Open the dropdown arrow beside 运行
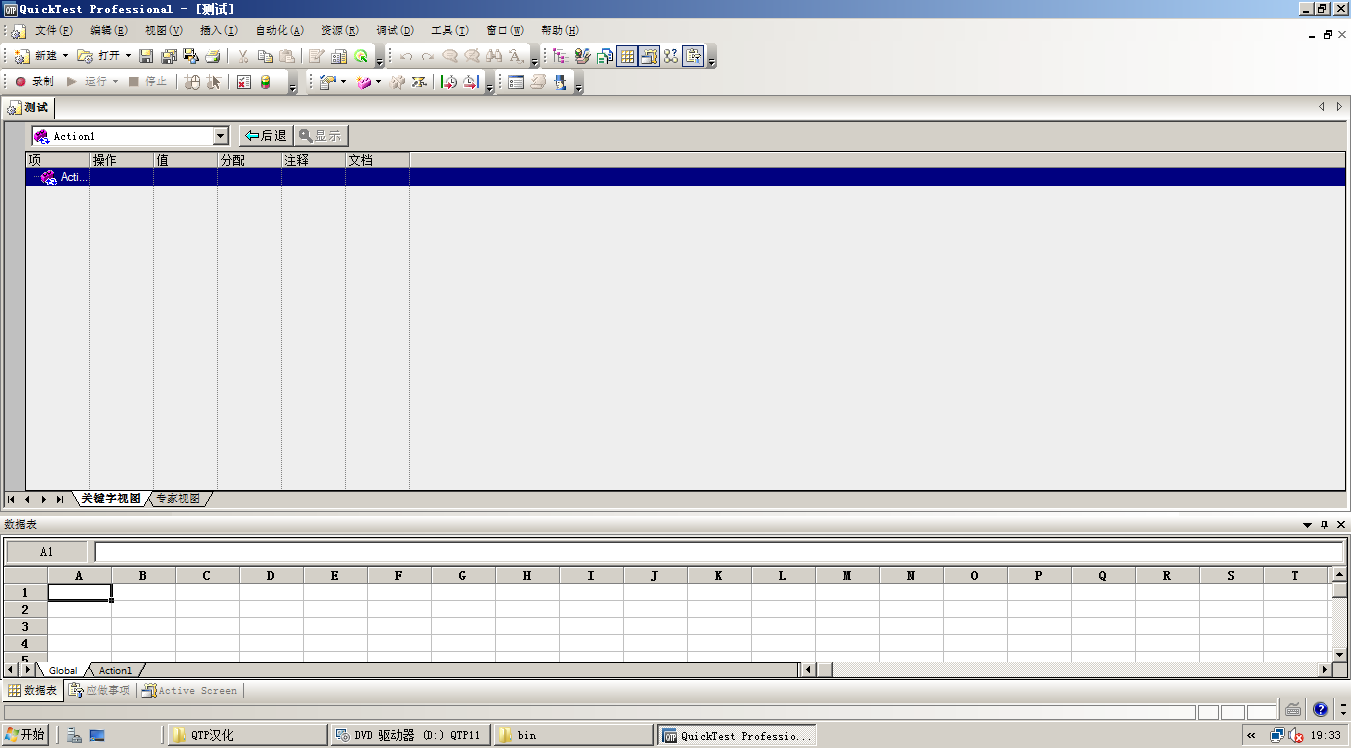The image size is (1351, 748). [115, 82]
